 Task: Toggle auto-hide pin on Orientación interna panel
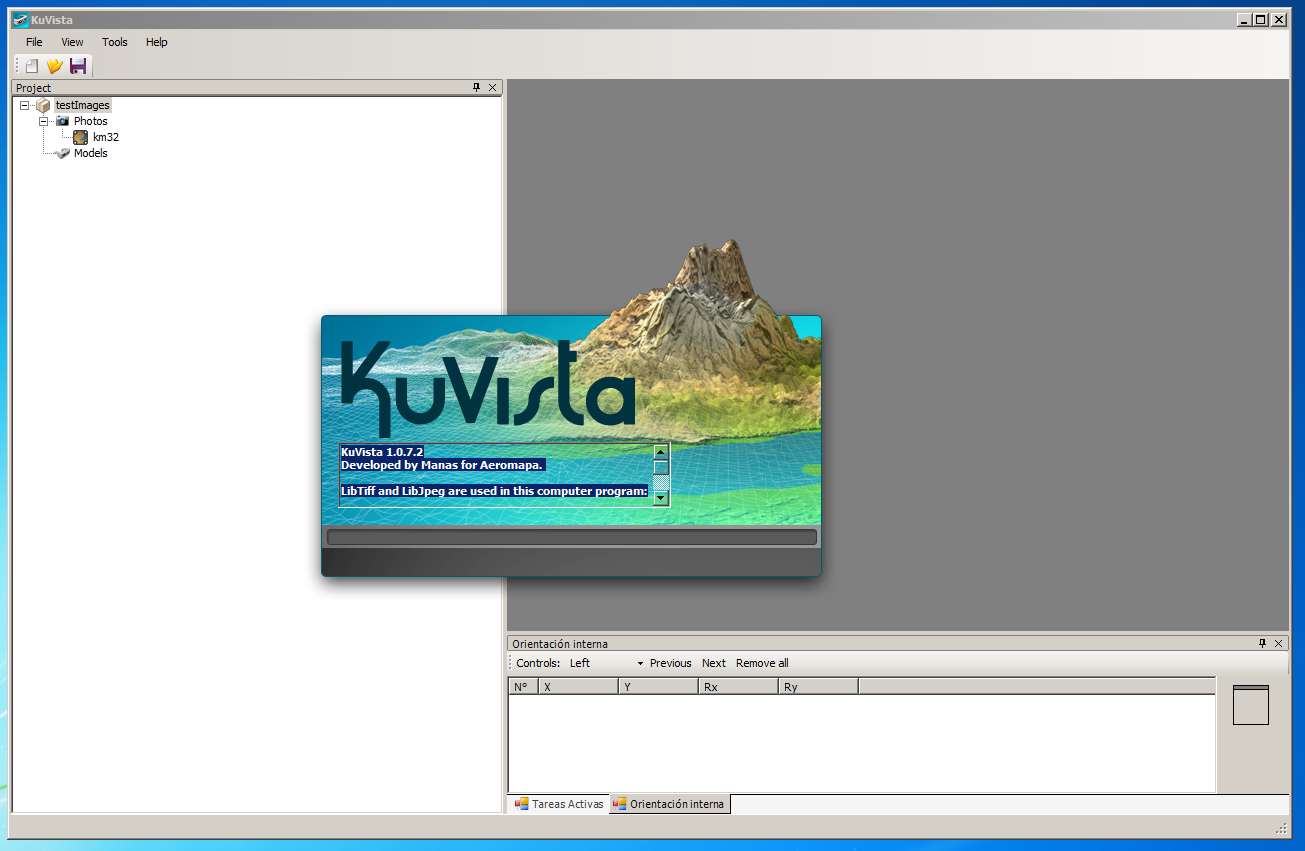[x=1262, y=643]
